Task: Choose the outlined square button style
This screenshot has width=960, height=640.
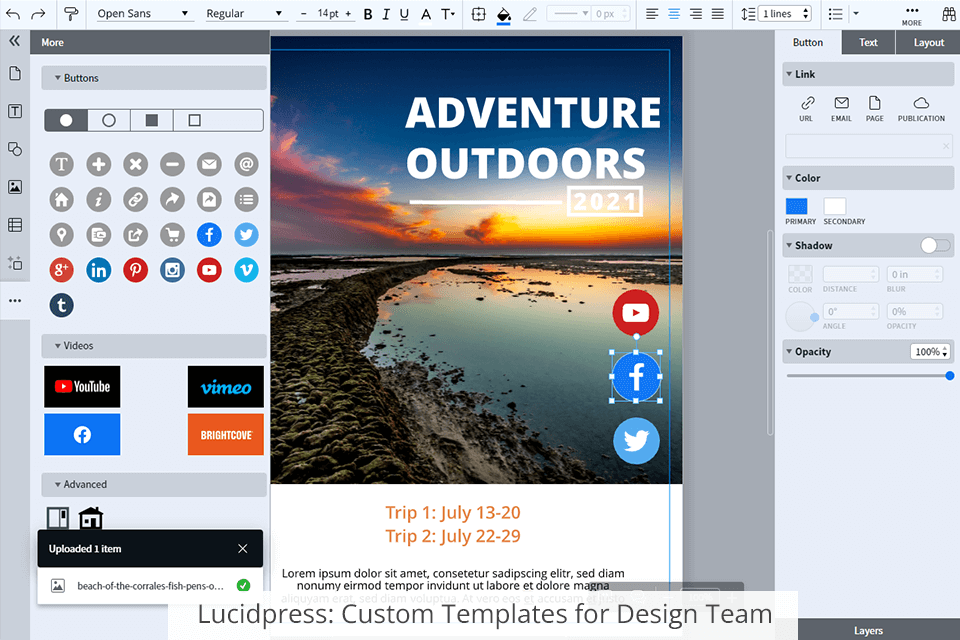Action: pos(195,120)
